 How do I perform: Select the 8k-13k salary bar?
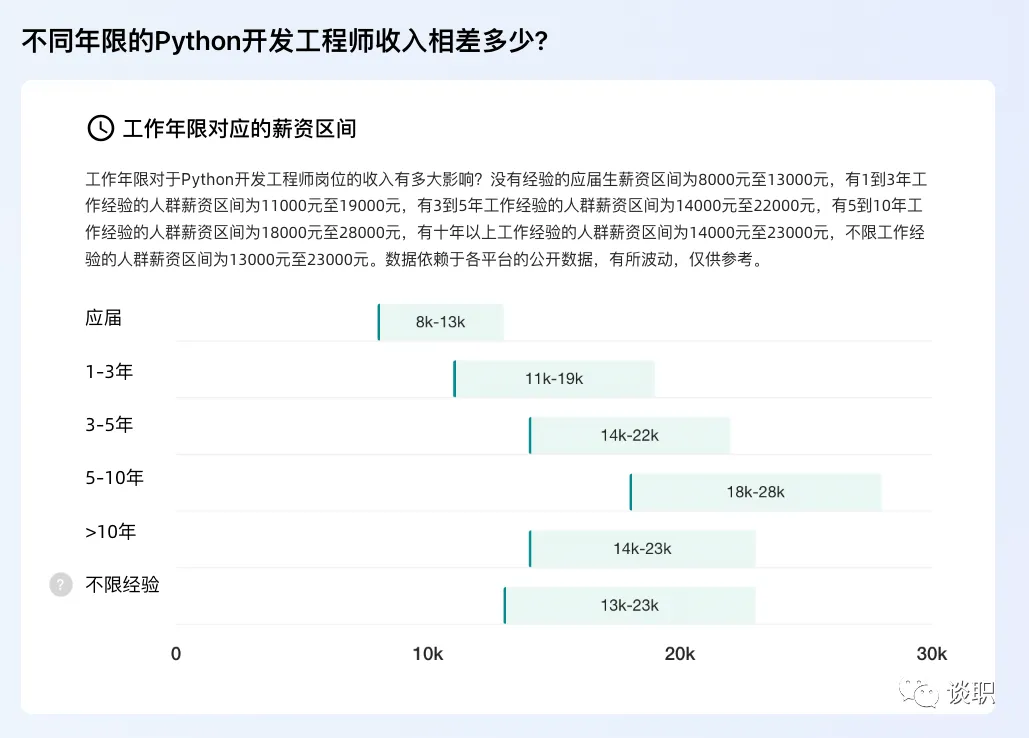pyautogui.click(x=441, y=322)
